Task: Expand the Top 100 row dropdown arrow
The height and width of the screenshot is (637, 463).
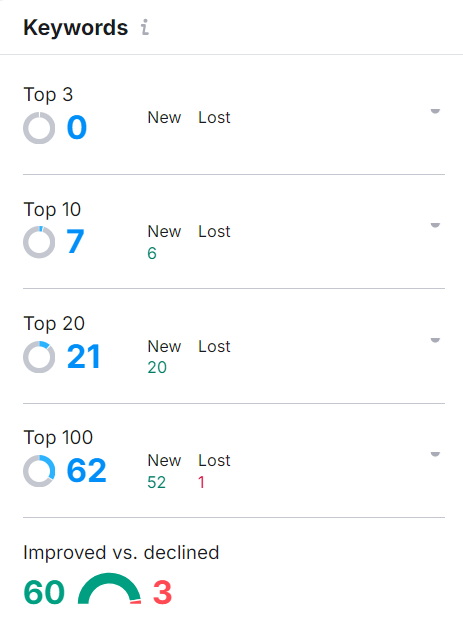Action: [435, 454]
